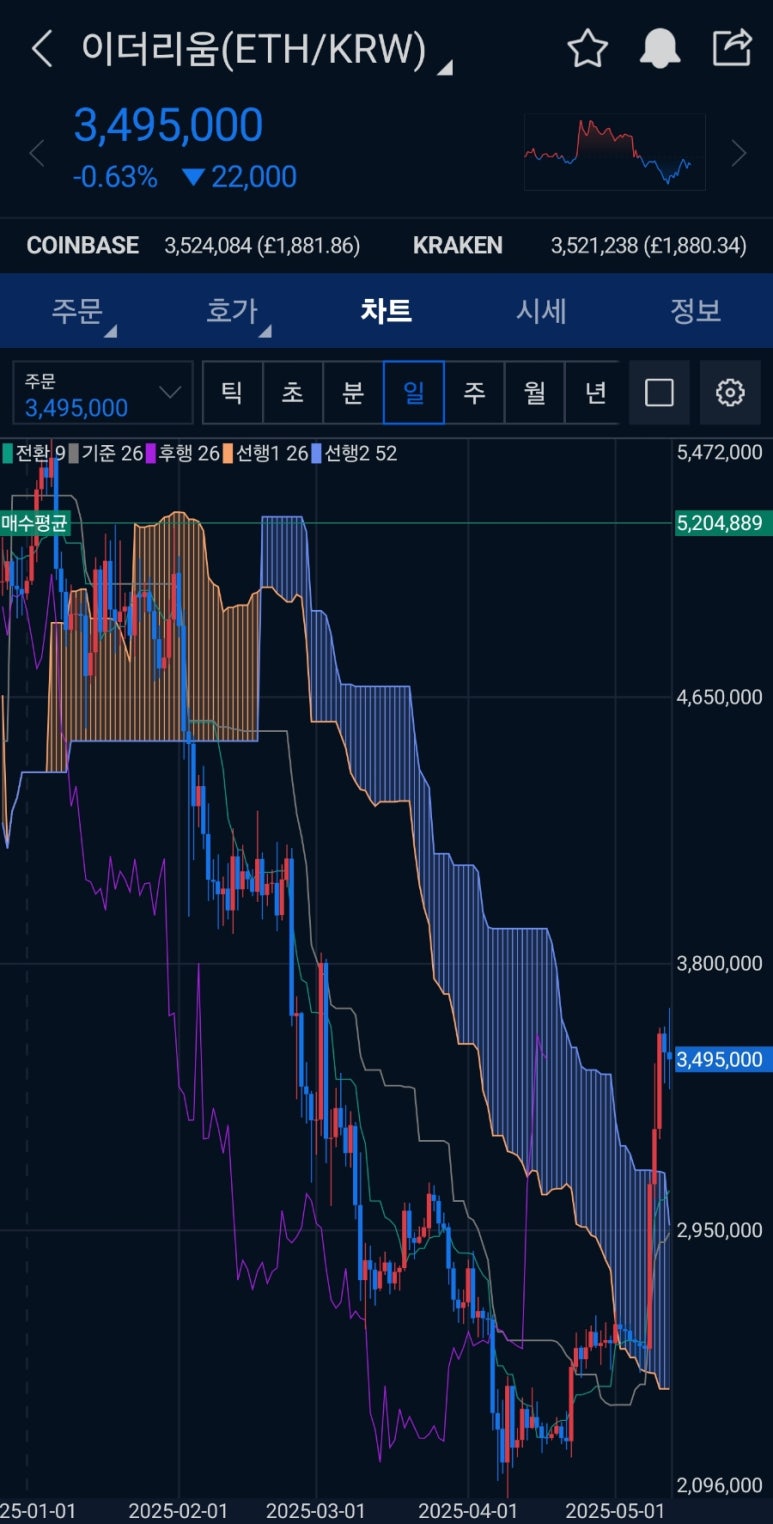Tap the 선행1 26 indicator legend
This screenshot has width=773, height=1524.
(265, 453)
